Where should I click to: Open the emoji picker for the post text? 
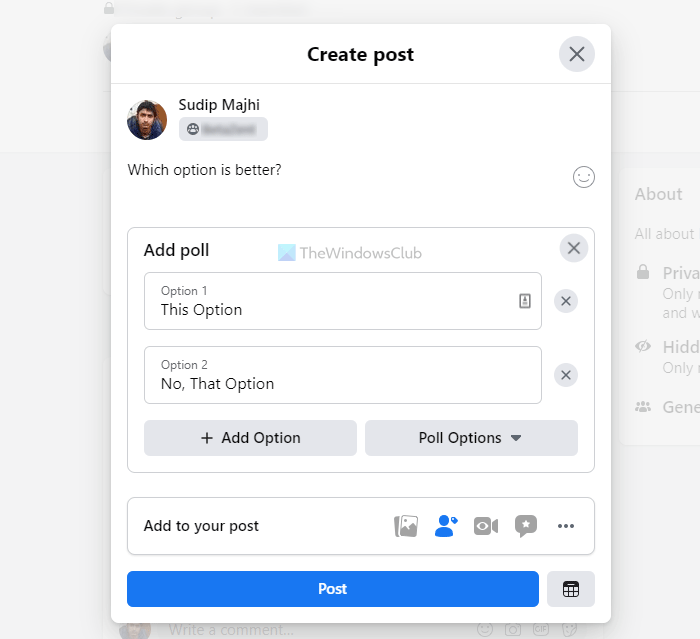tap(584, 177)
